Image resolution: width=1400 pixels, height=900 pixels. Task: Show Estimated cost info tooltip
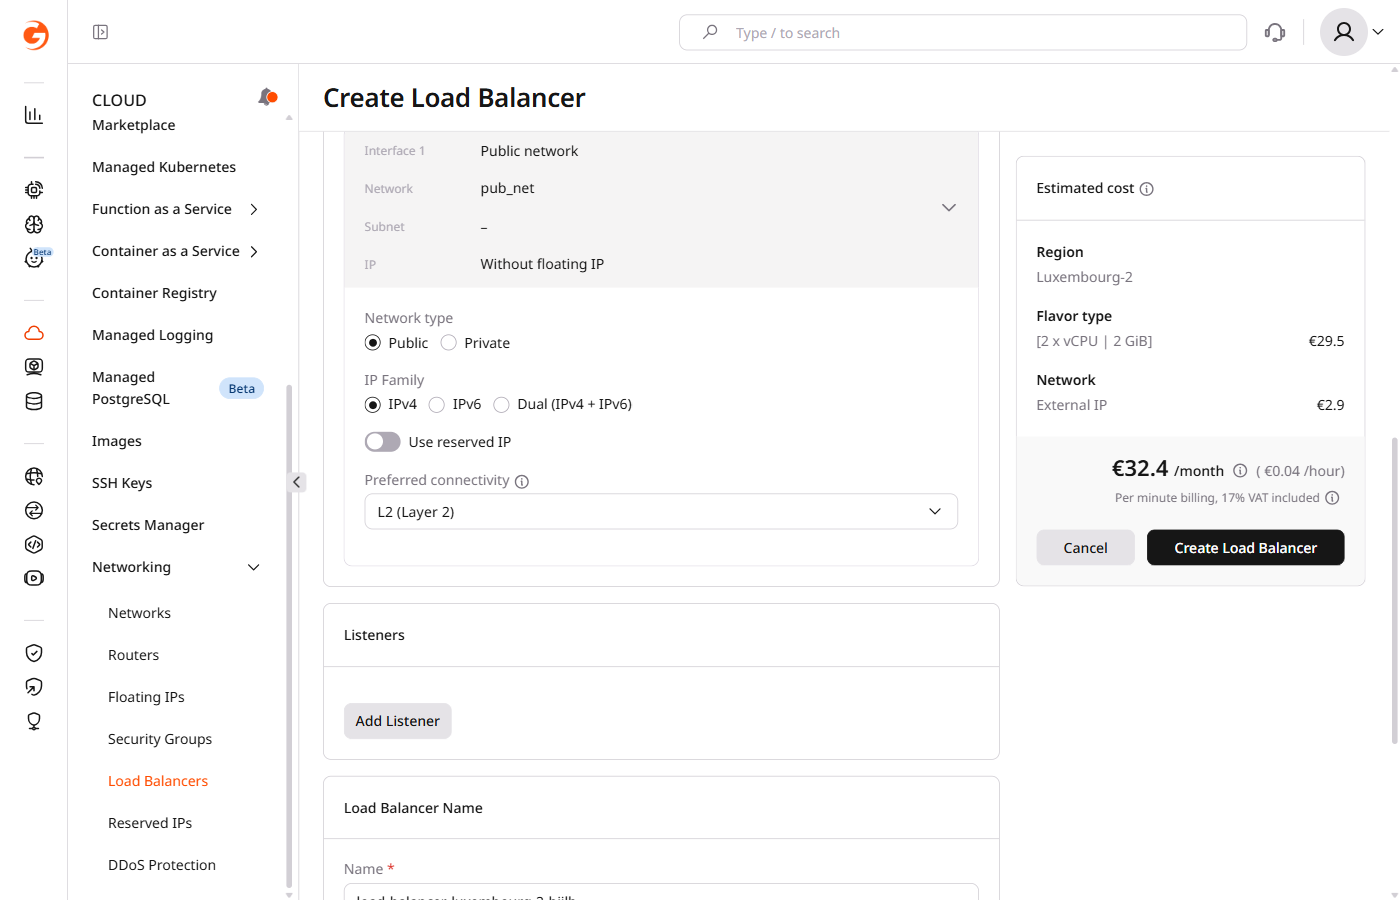tap(1147, 189)
